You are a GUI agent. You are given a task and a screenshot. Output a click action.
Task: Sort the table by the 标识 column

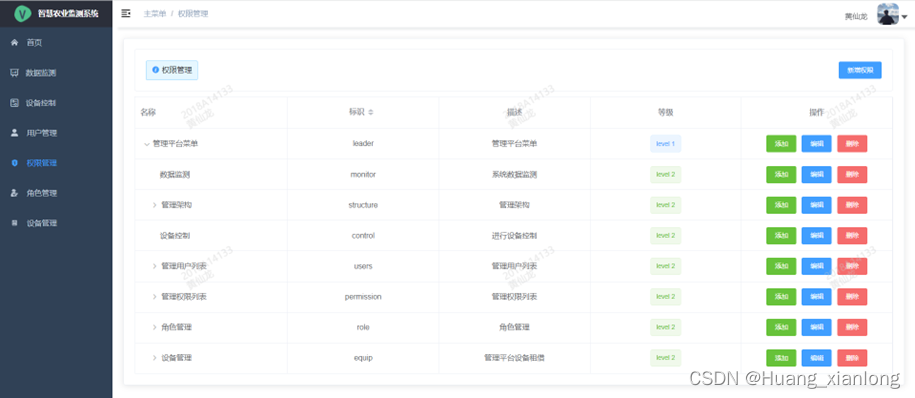371,113
